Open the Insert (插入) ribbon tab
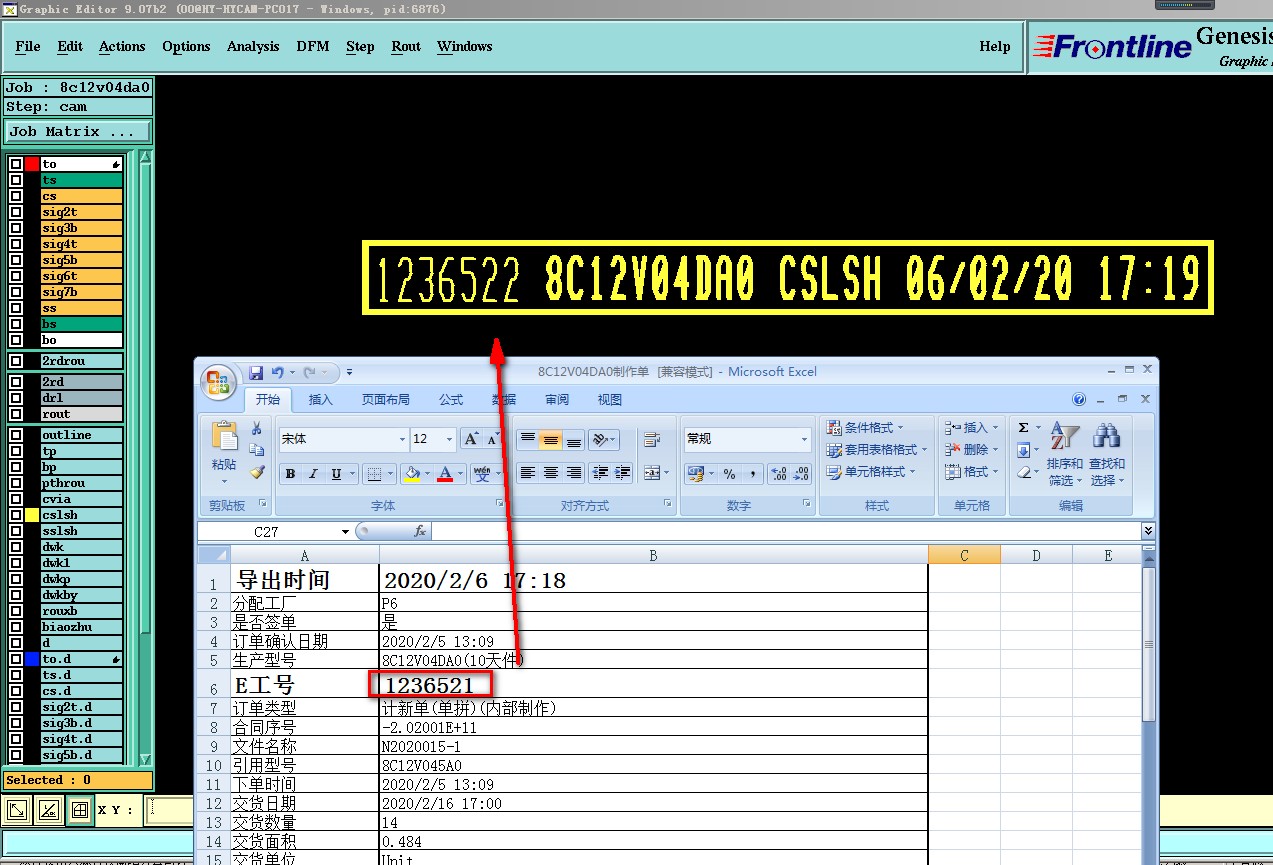Viewport: 1273px width, 865px height. [x=321, y=400]
